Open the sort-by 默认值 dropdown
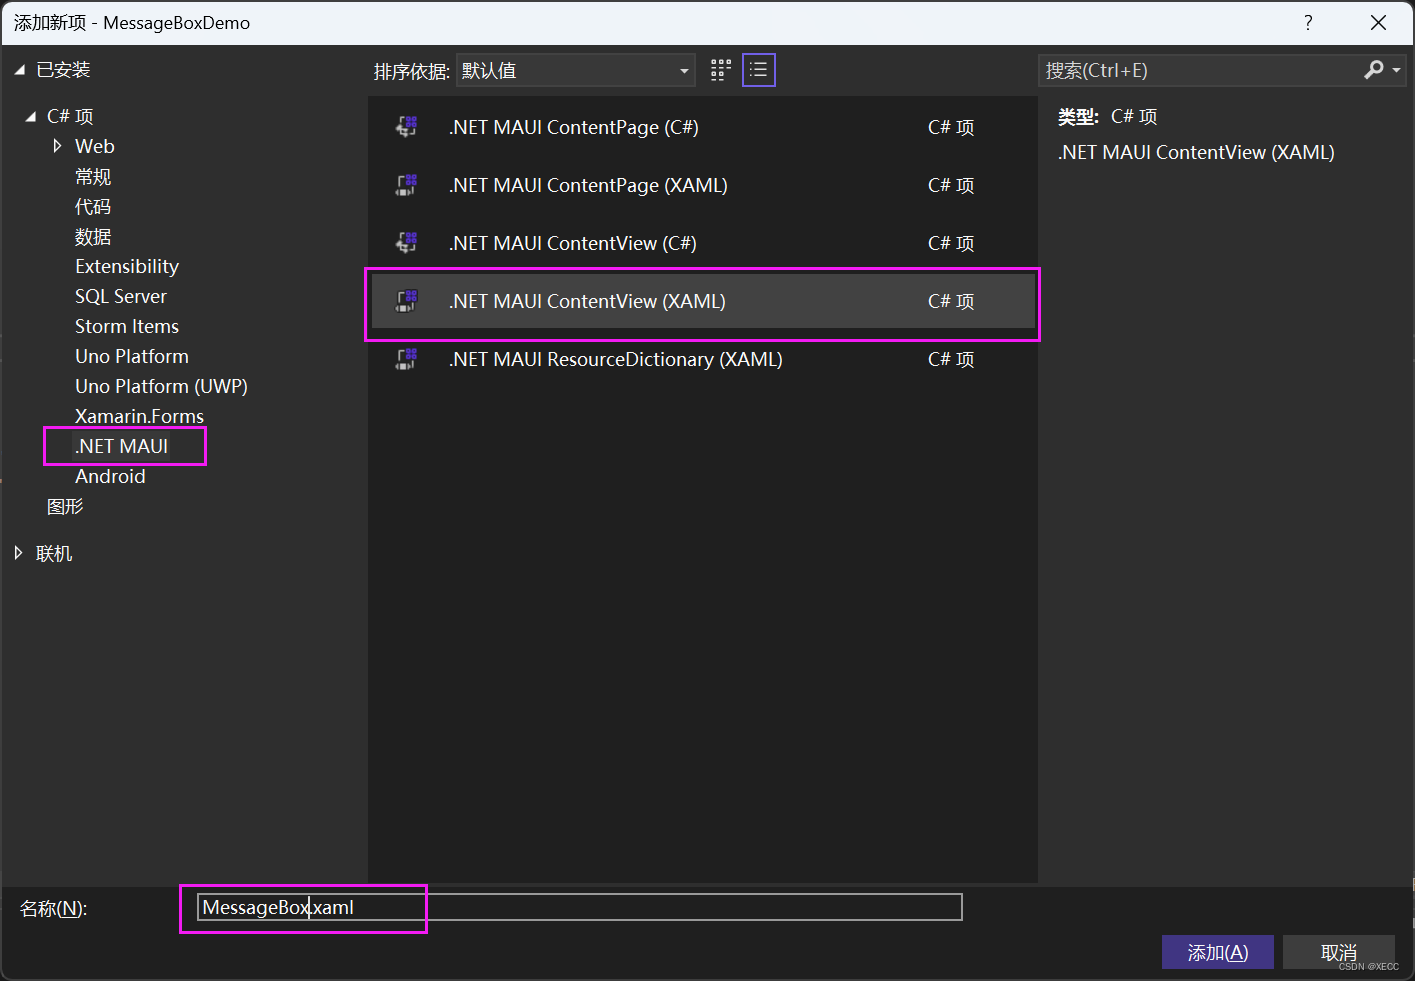This screenshot has height=981, width=1415. coord(576,70)
